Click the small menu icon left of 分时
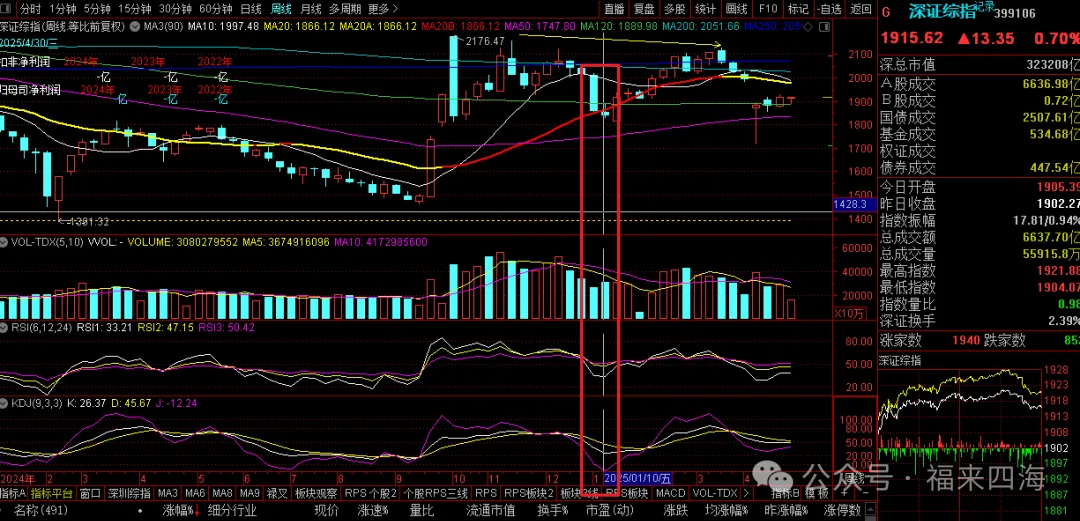 tap(8, 10)
